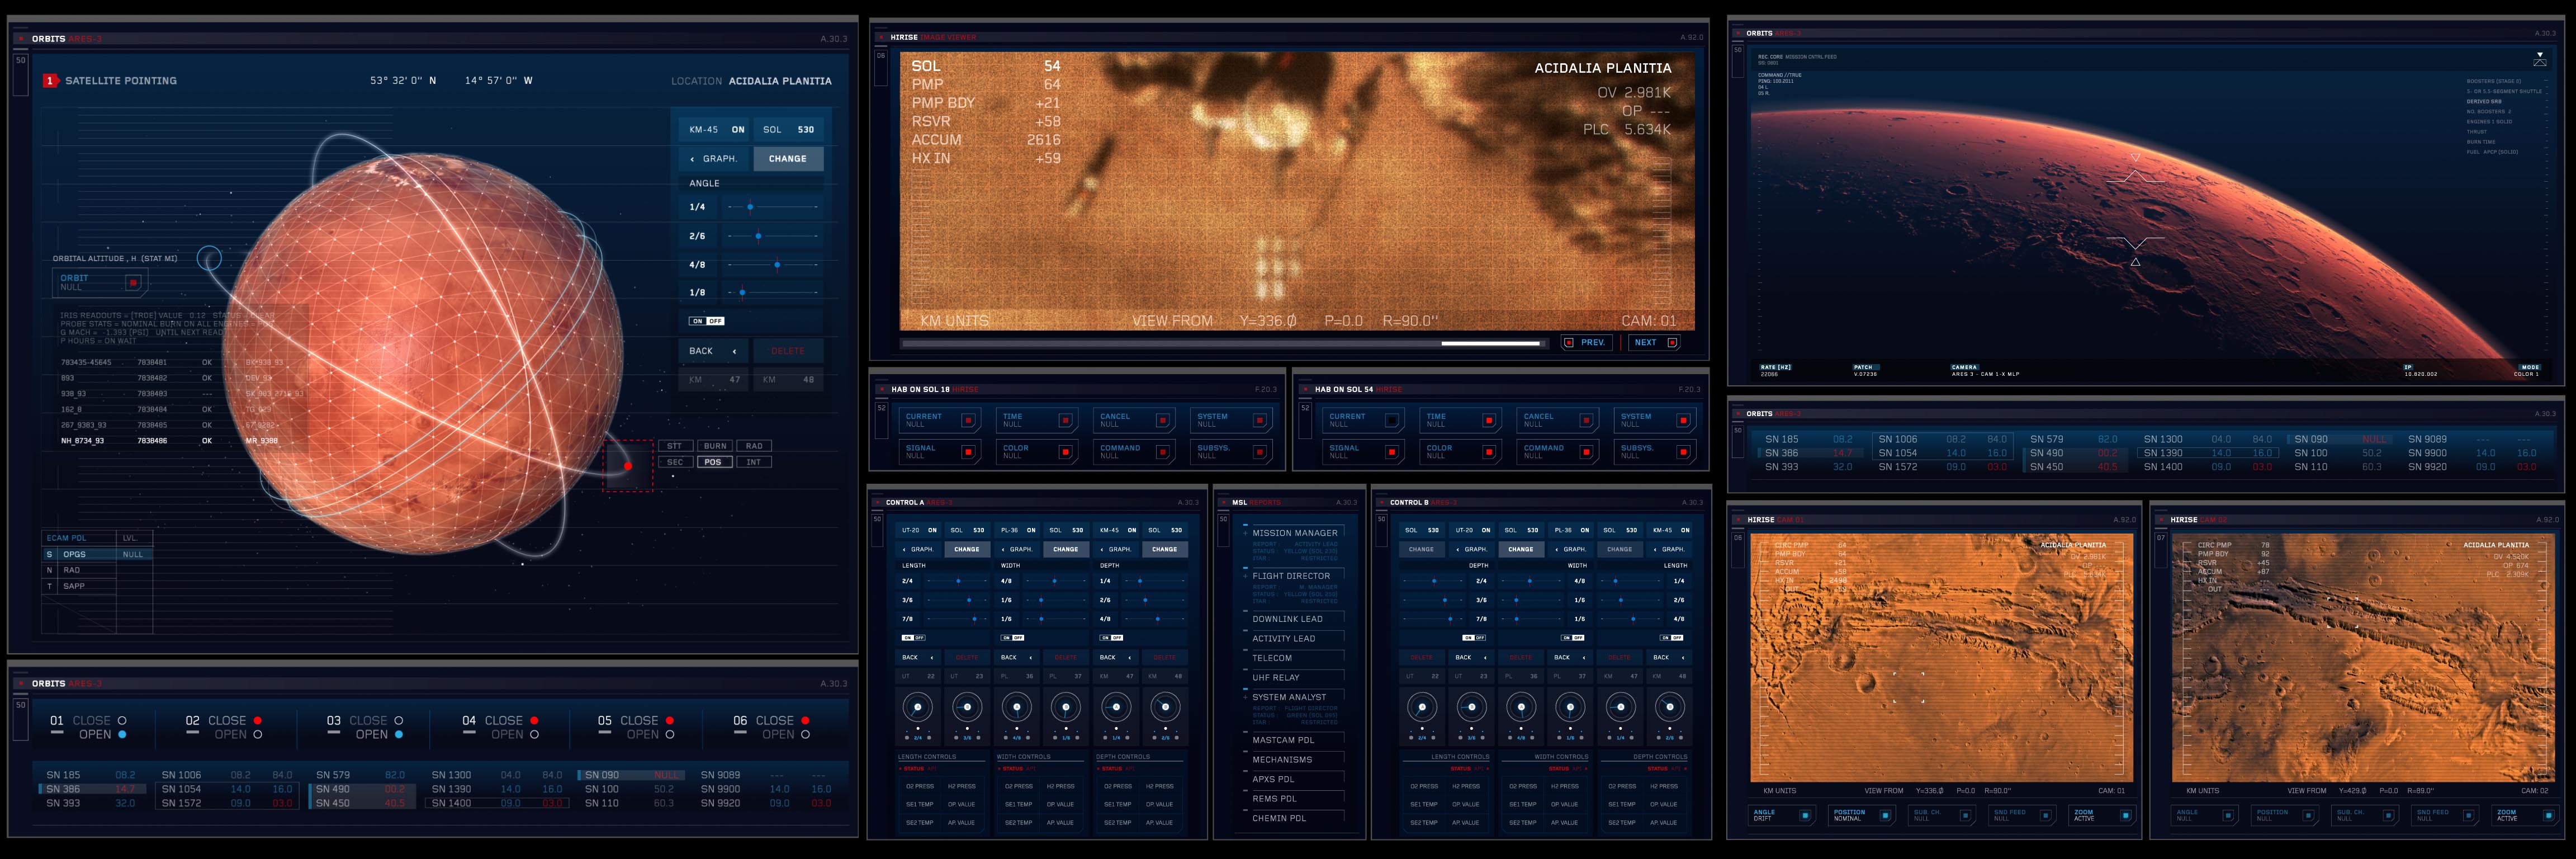This screenshot has width=2576, height=859.
Task: Select the ANGLE DRIFT indicator under HIRISE CAM 01
Action: point(1782,815)
